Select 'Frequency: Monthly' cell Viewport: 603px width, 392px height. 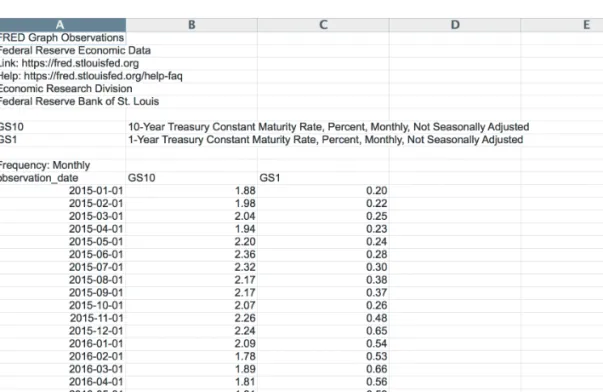(63, 165)
